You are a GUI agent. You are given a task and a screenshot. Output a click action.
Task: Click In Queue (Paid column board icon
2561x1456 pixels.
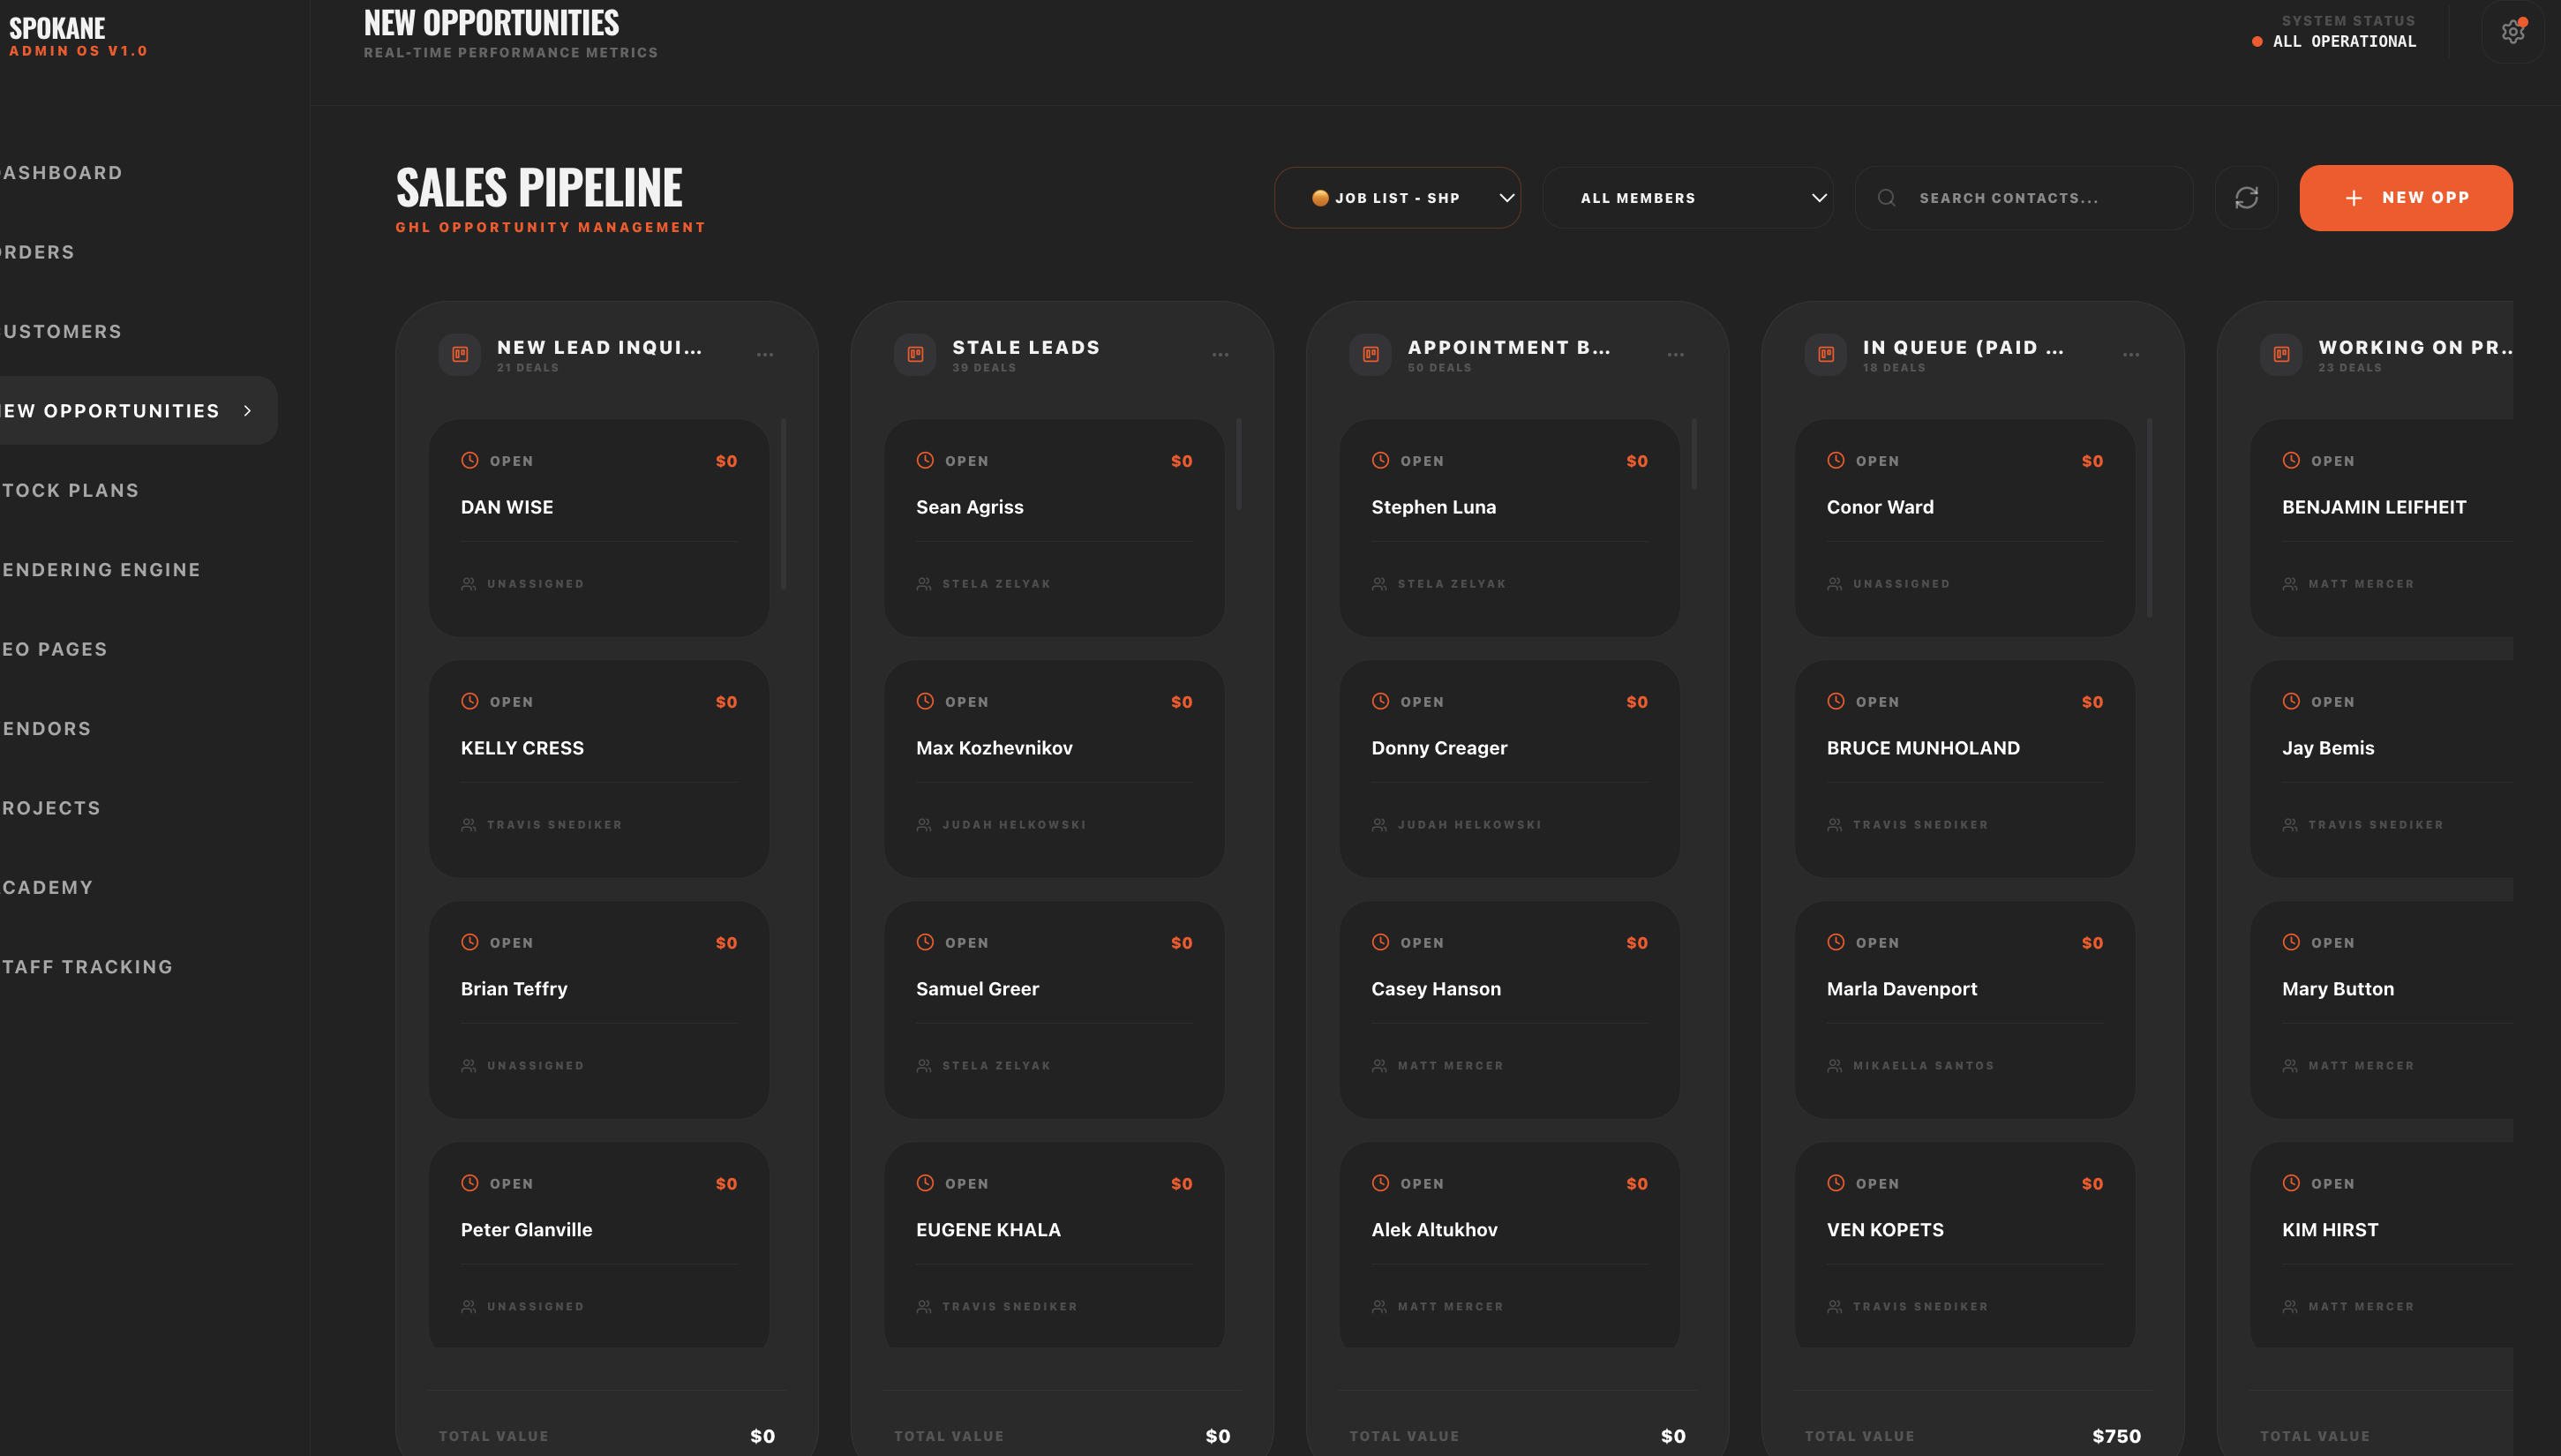pyautogui.click(x=1826, y=354)
